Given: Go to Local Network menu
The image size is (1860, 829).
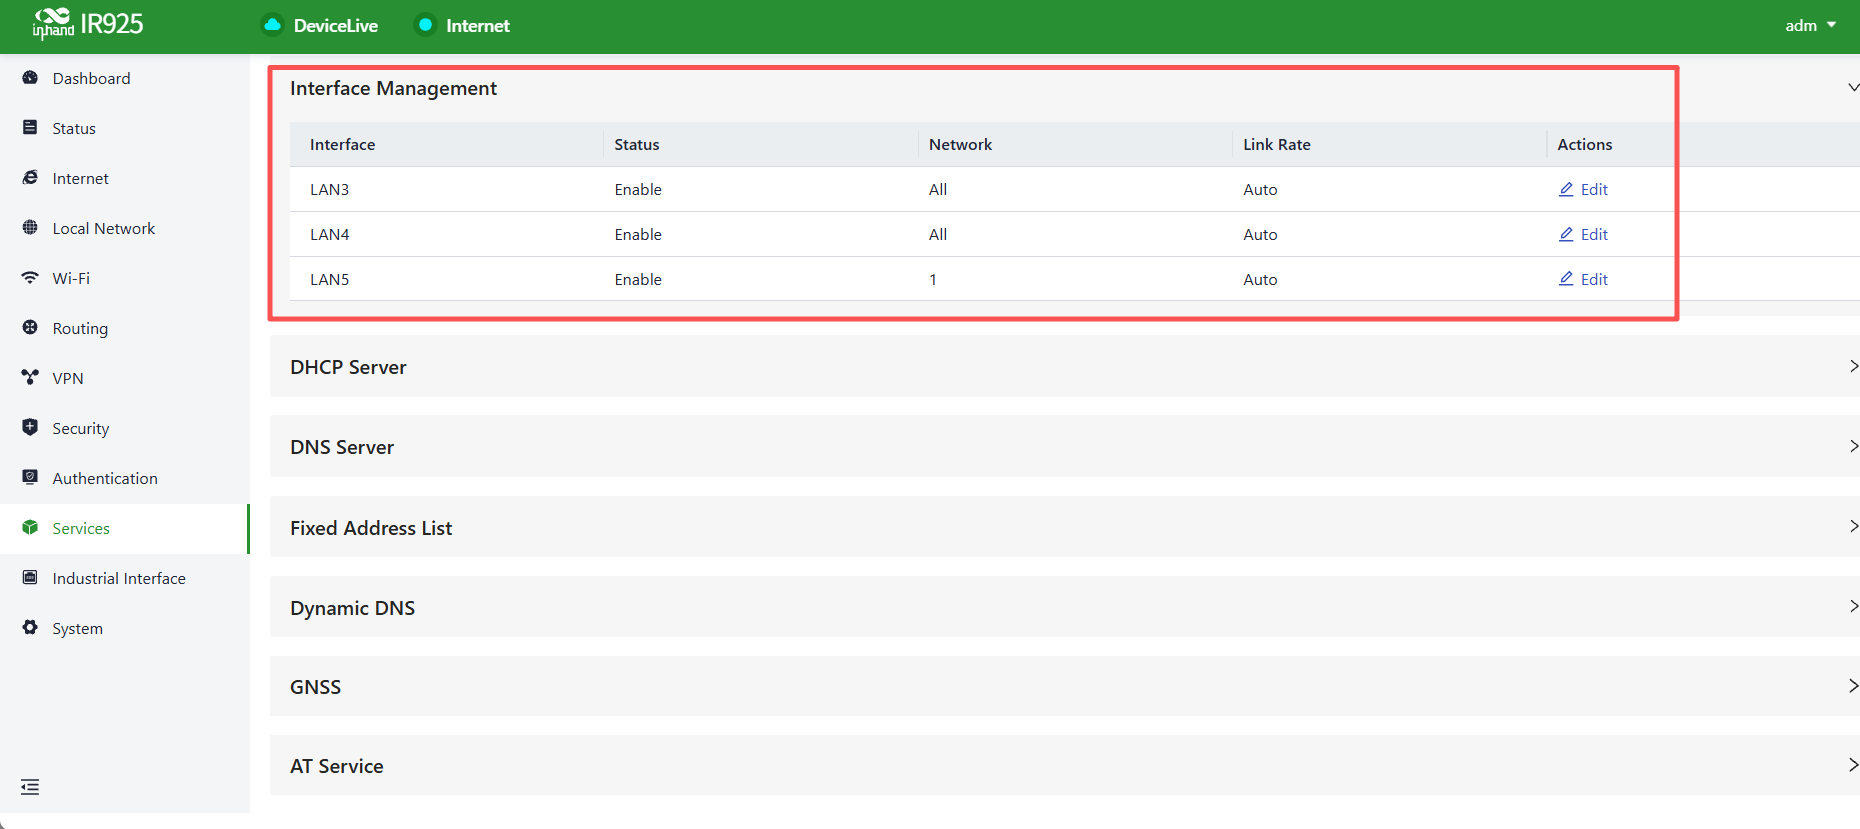Looking at the screenshot, I should tap(125, 228).
